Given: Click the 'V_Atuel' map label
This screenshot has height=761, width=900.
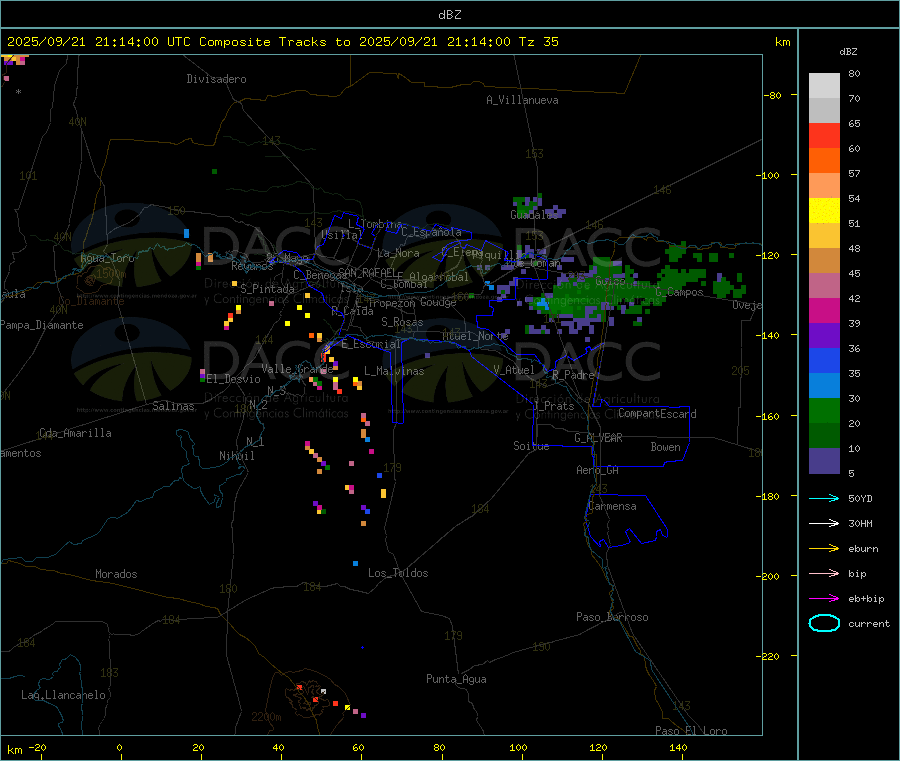Looking at the screenshot, I should pyautogui.click(x=514, y=370).
